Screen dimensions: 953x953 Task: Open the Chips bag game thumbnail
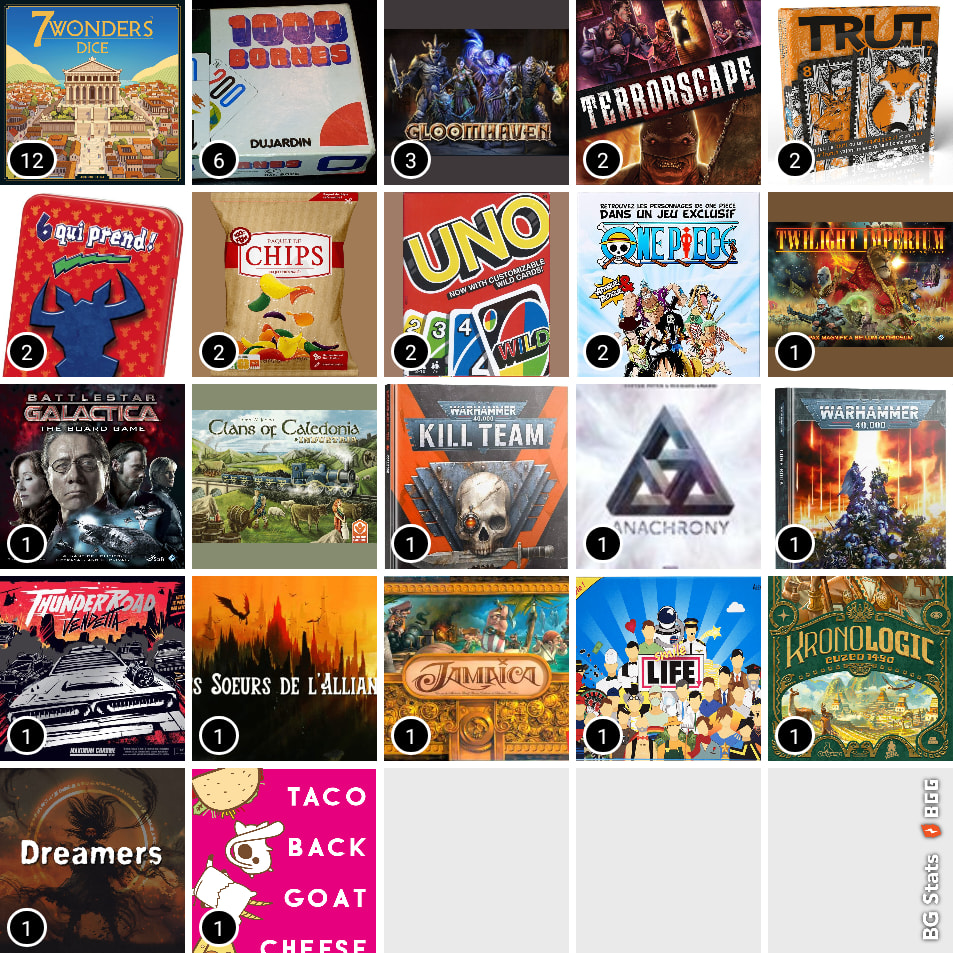284,284
